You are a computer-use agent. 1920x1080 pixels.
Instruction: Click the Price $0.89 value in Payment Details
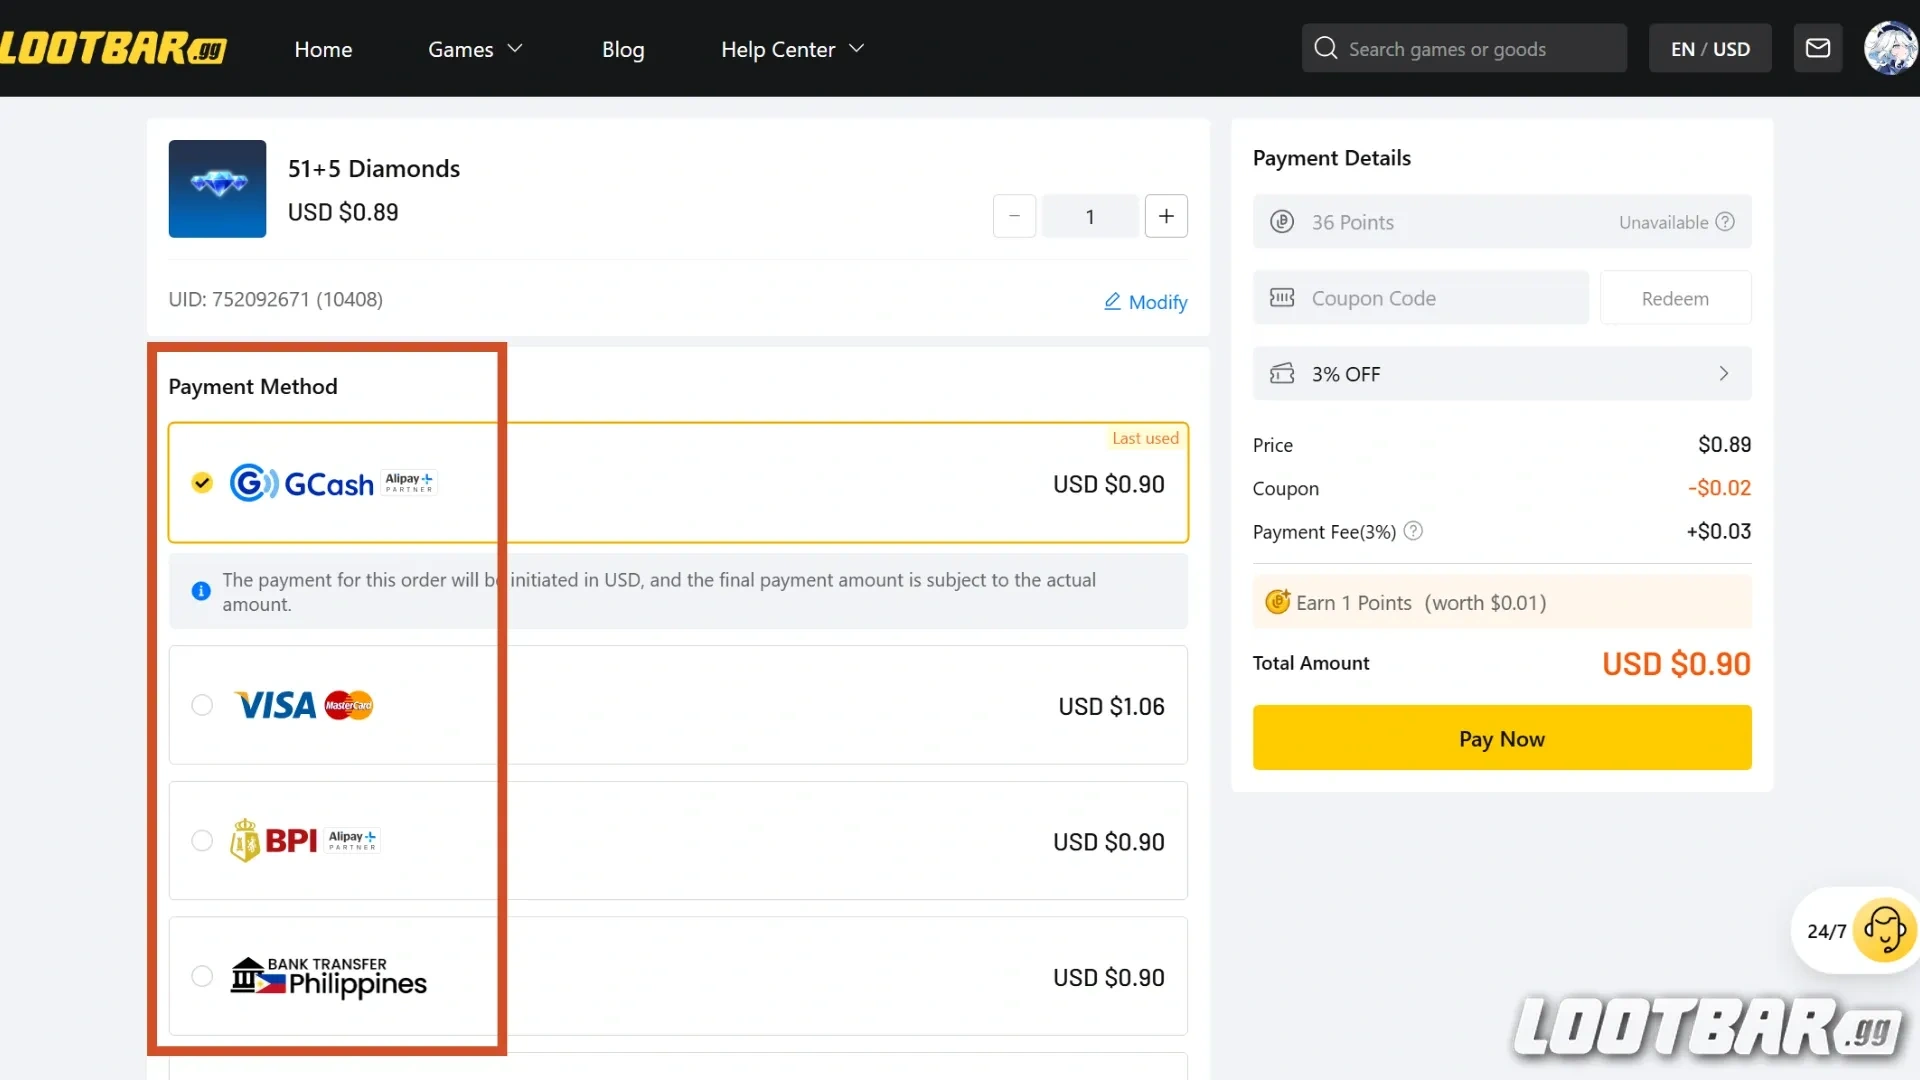click(x=1724, y=444)
